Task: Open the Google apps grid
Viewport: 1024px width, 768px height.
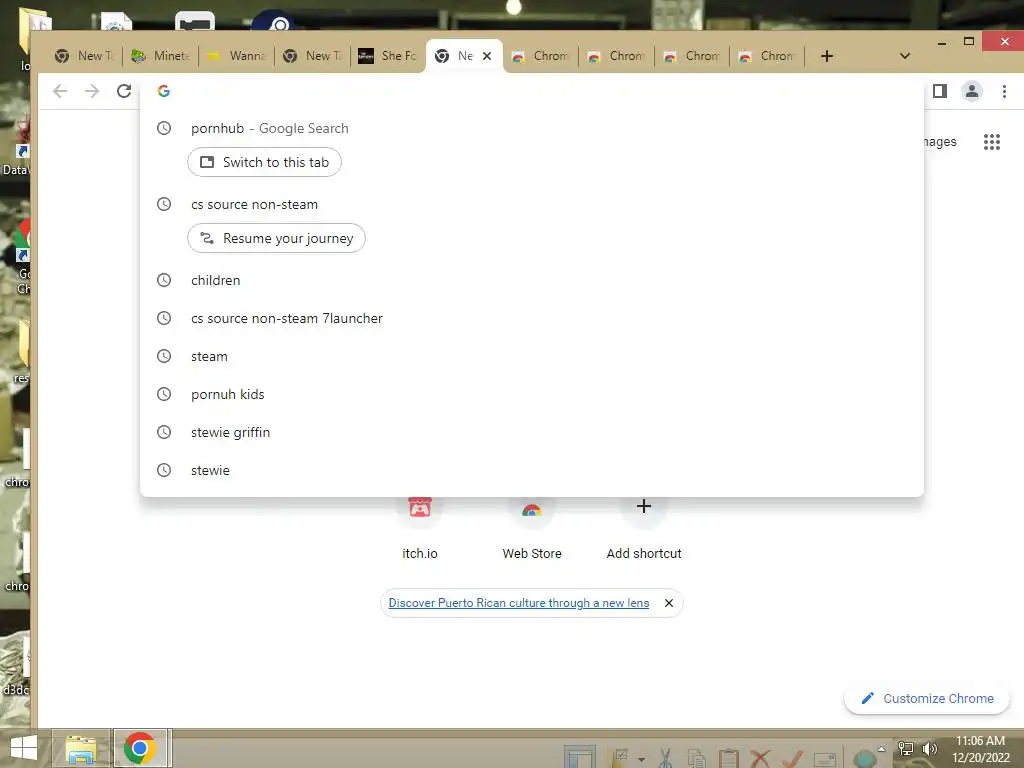Action: pos(992,142)
